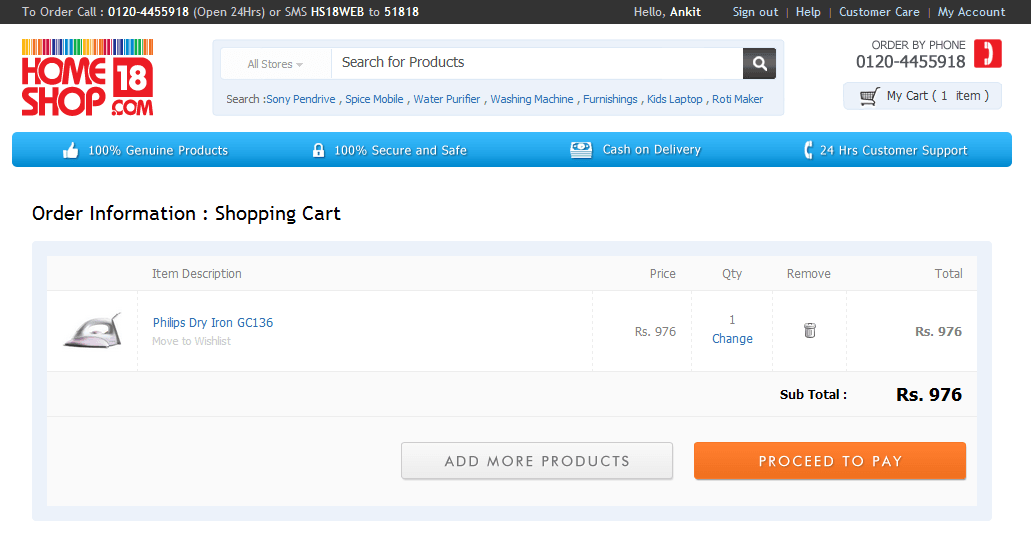
Task: Click Cash on Delivery text
Action: coord(652,150)
